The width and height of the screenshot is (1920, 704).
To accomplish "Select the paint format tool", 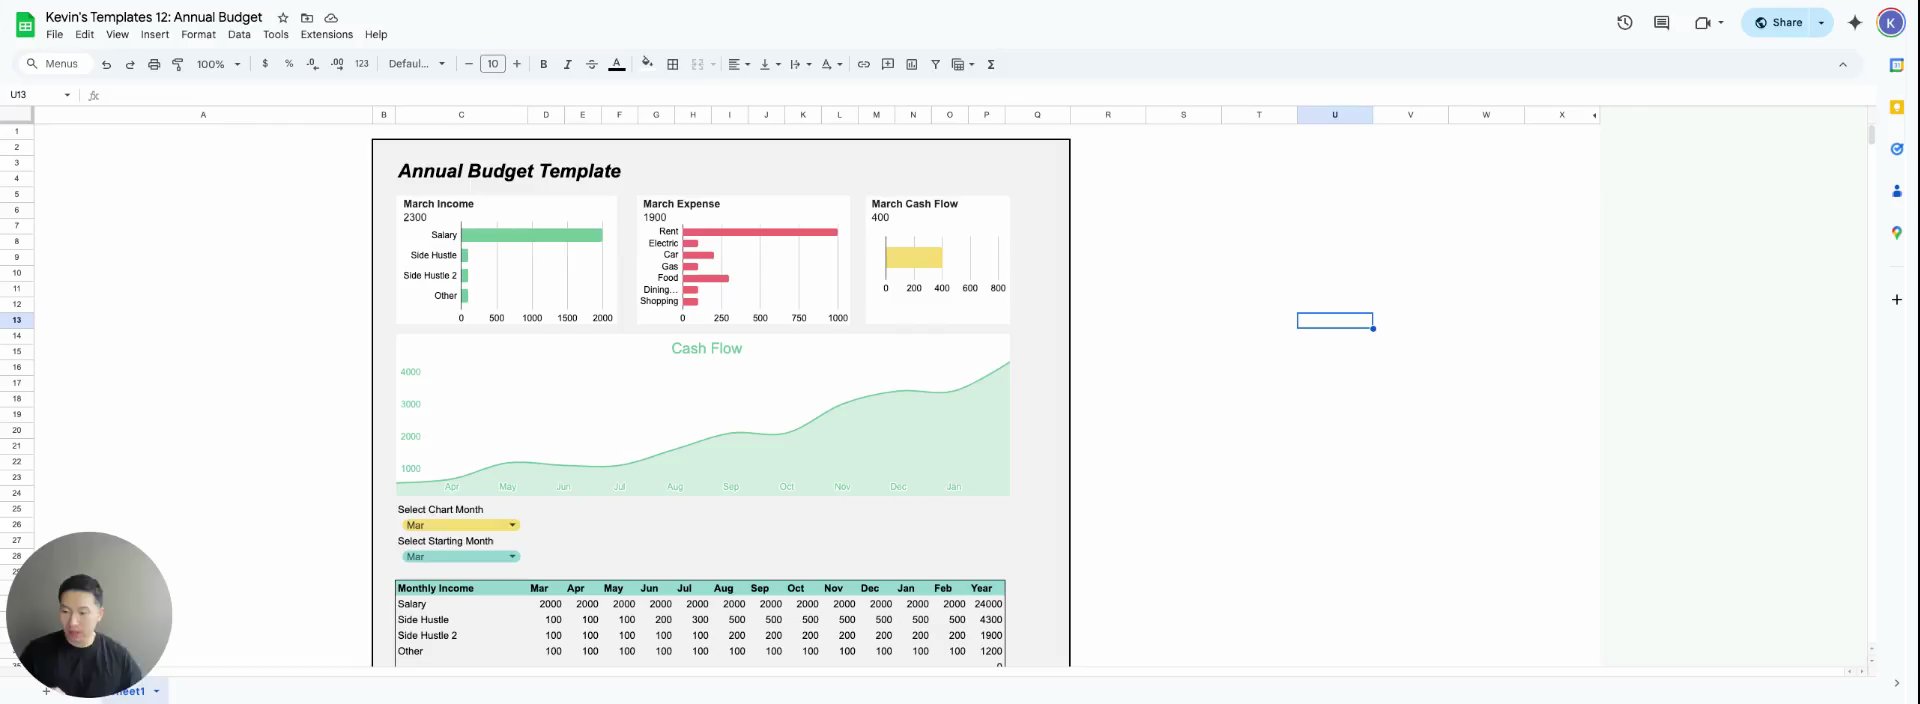I will pos(178,64).
